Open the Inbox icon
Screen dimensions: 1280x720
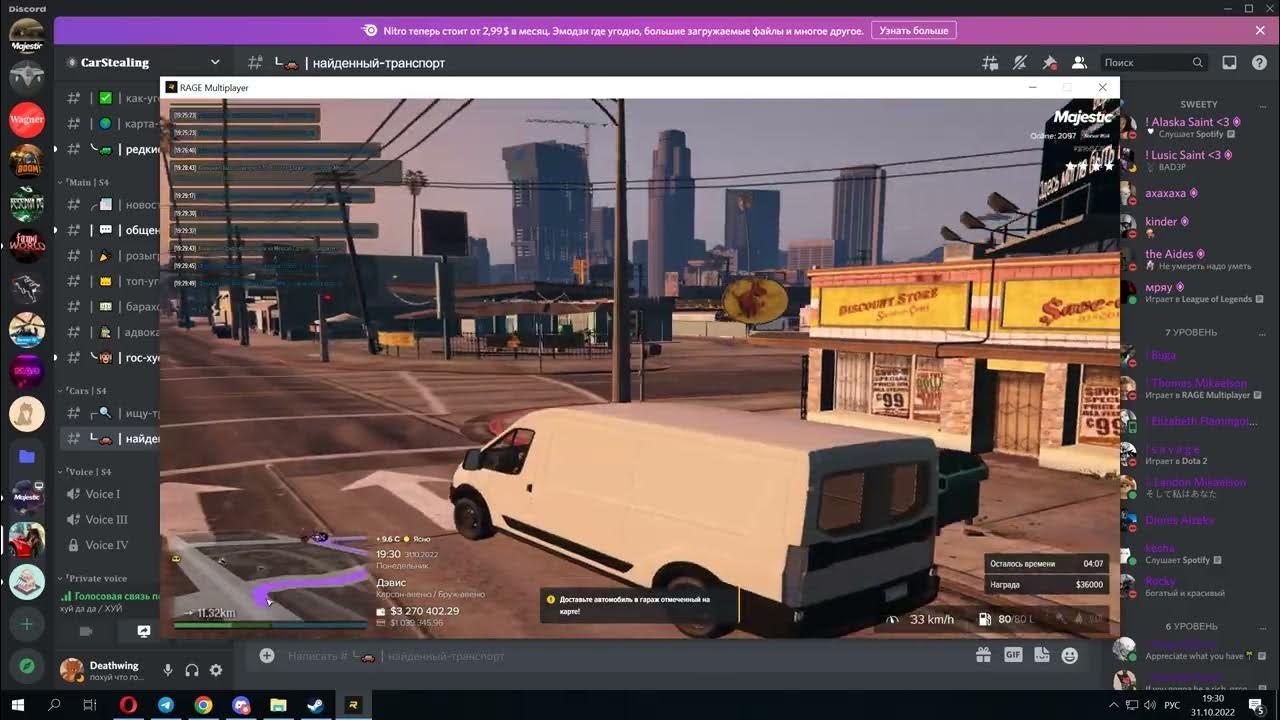(x=1230, y=62)
